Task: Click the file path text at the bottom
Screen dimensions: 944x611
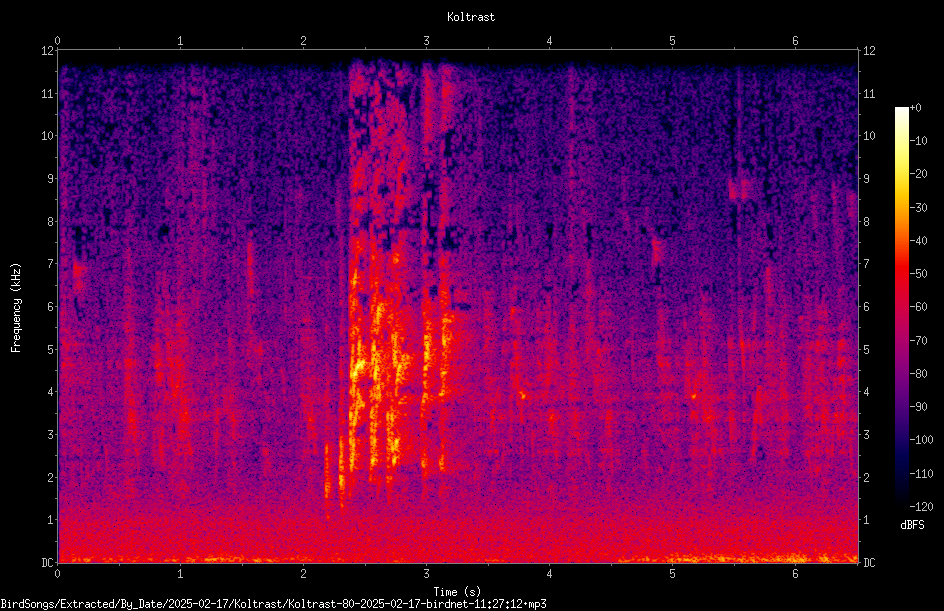Action: tap(273, 604)
